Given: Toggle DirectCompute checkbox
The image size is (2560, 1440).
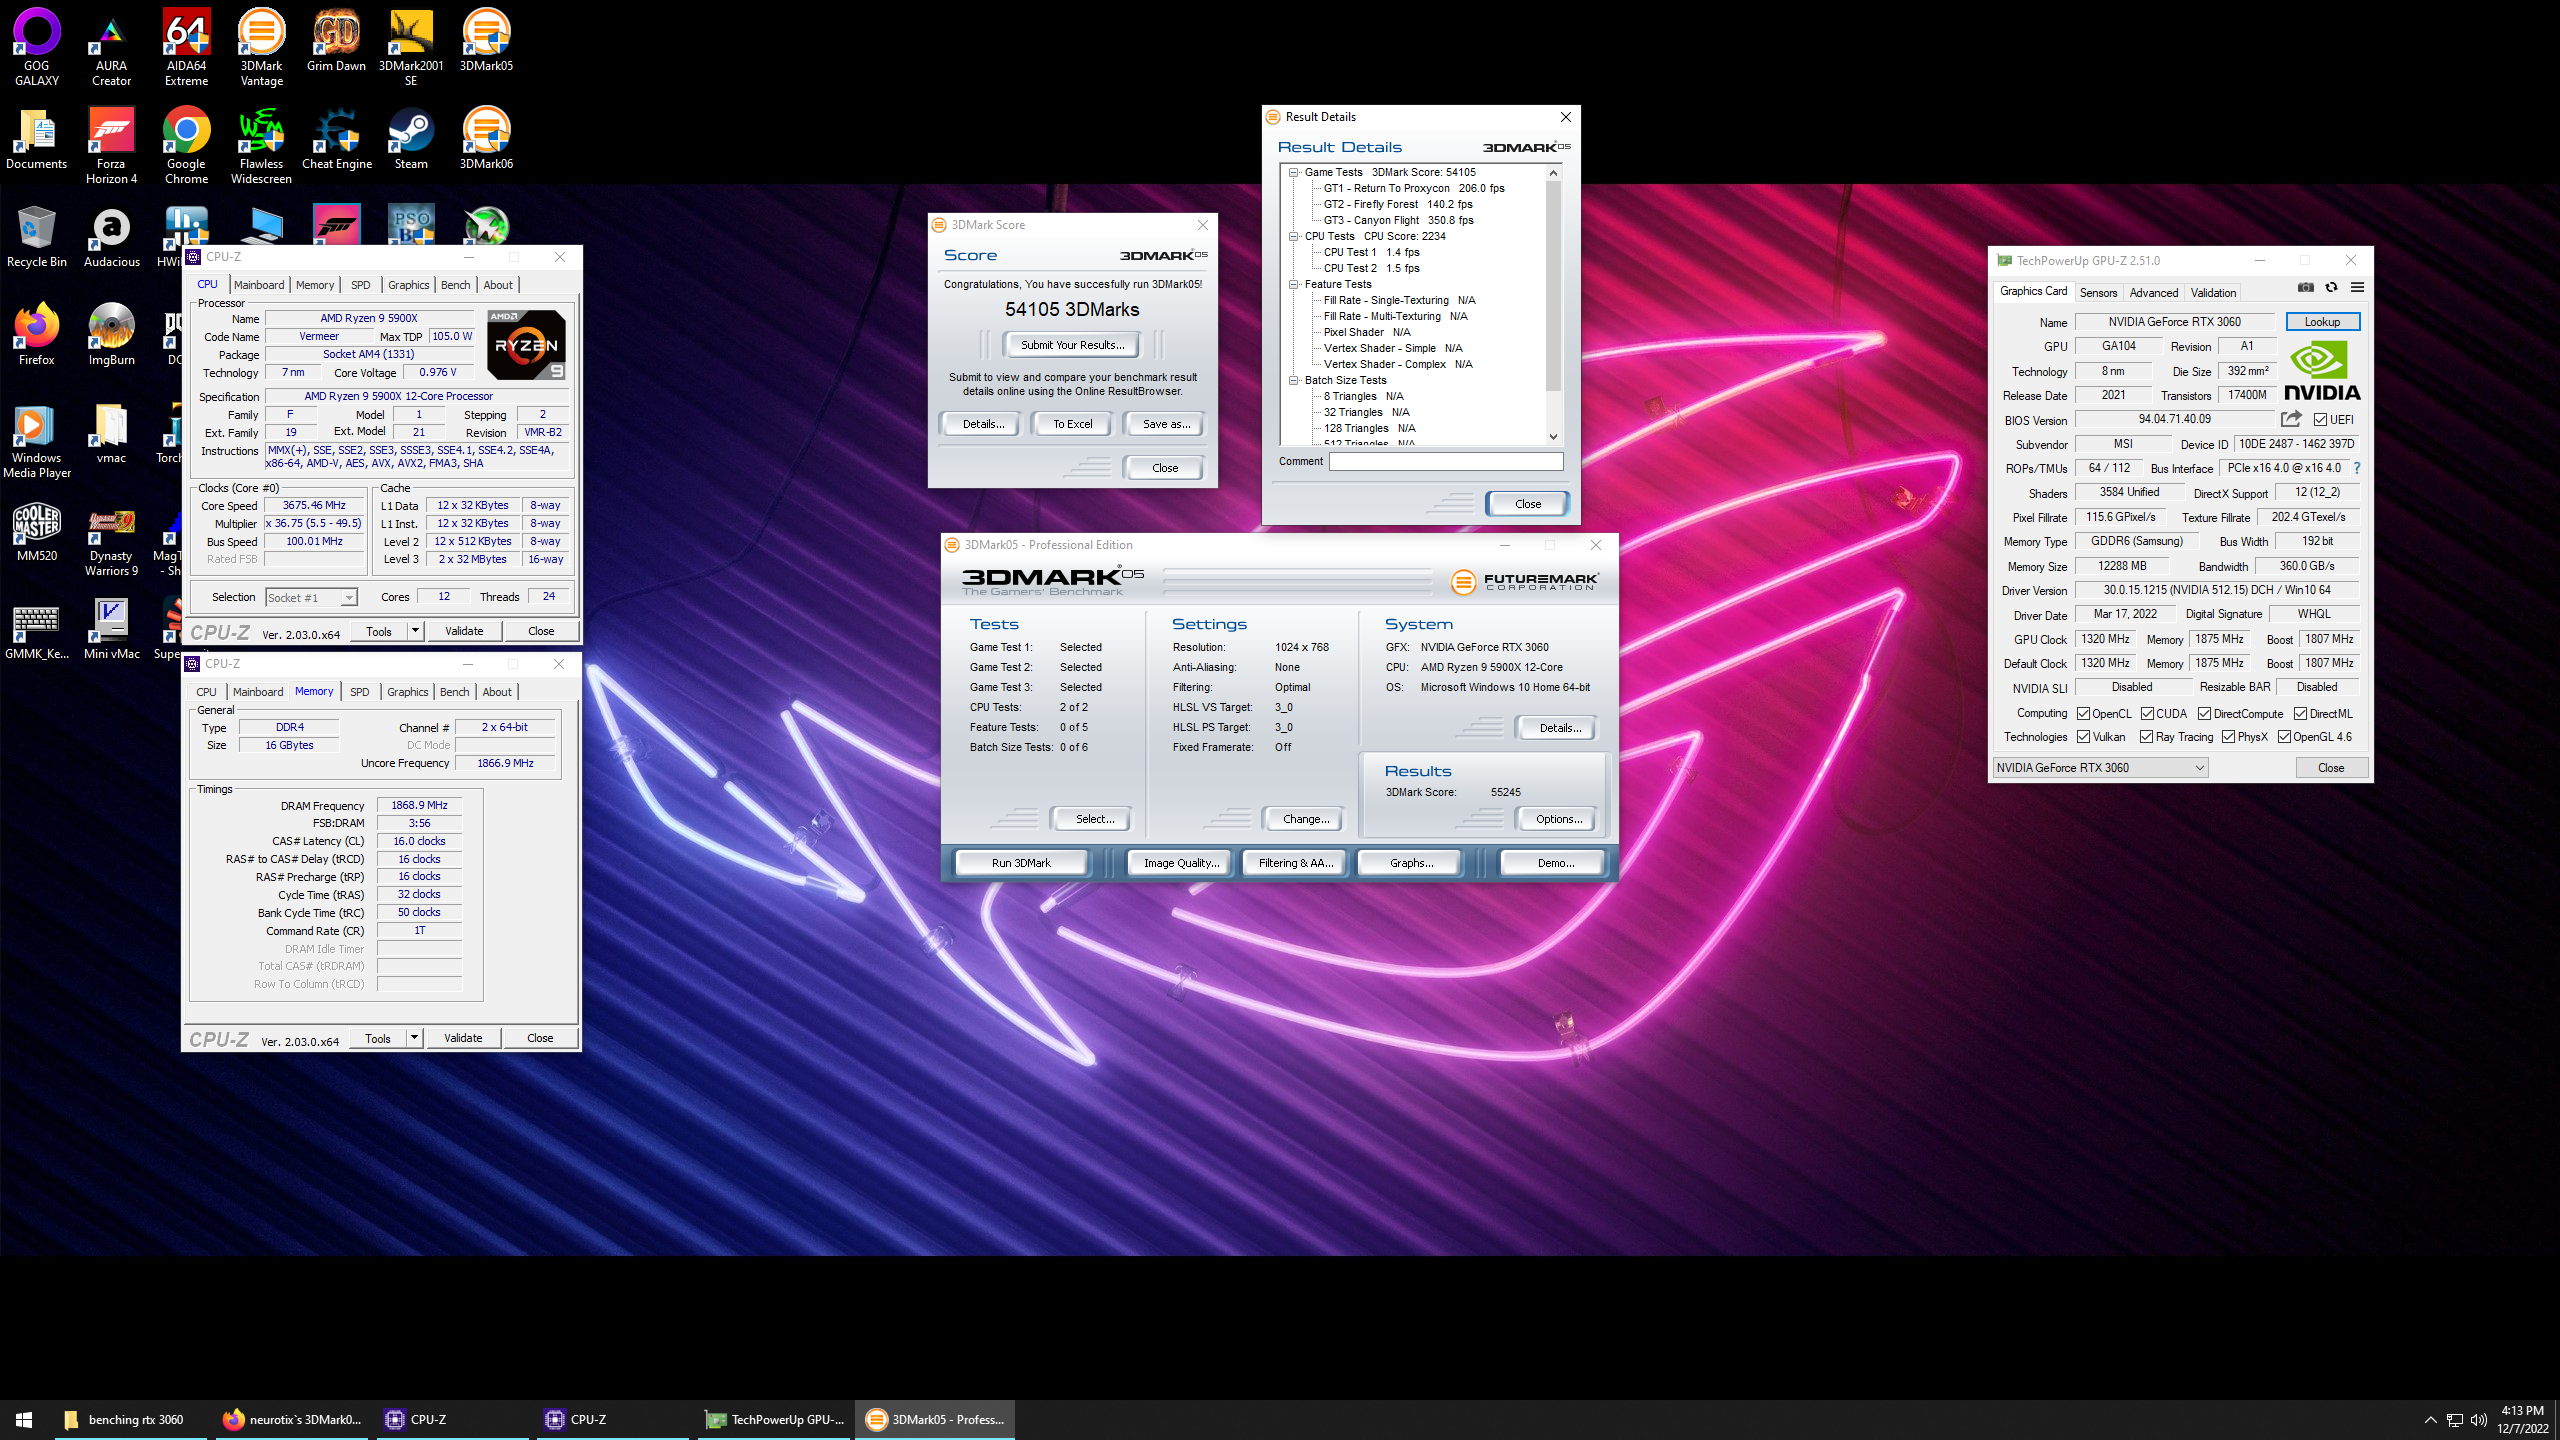Looking at the screenshot, I should click(x=2204, y=714).
